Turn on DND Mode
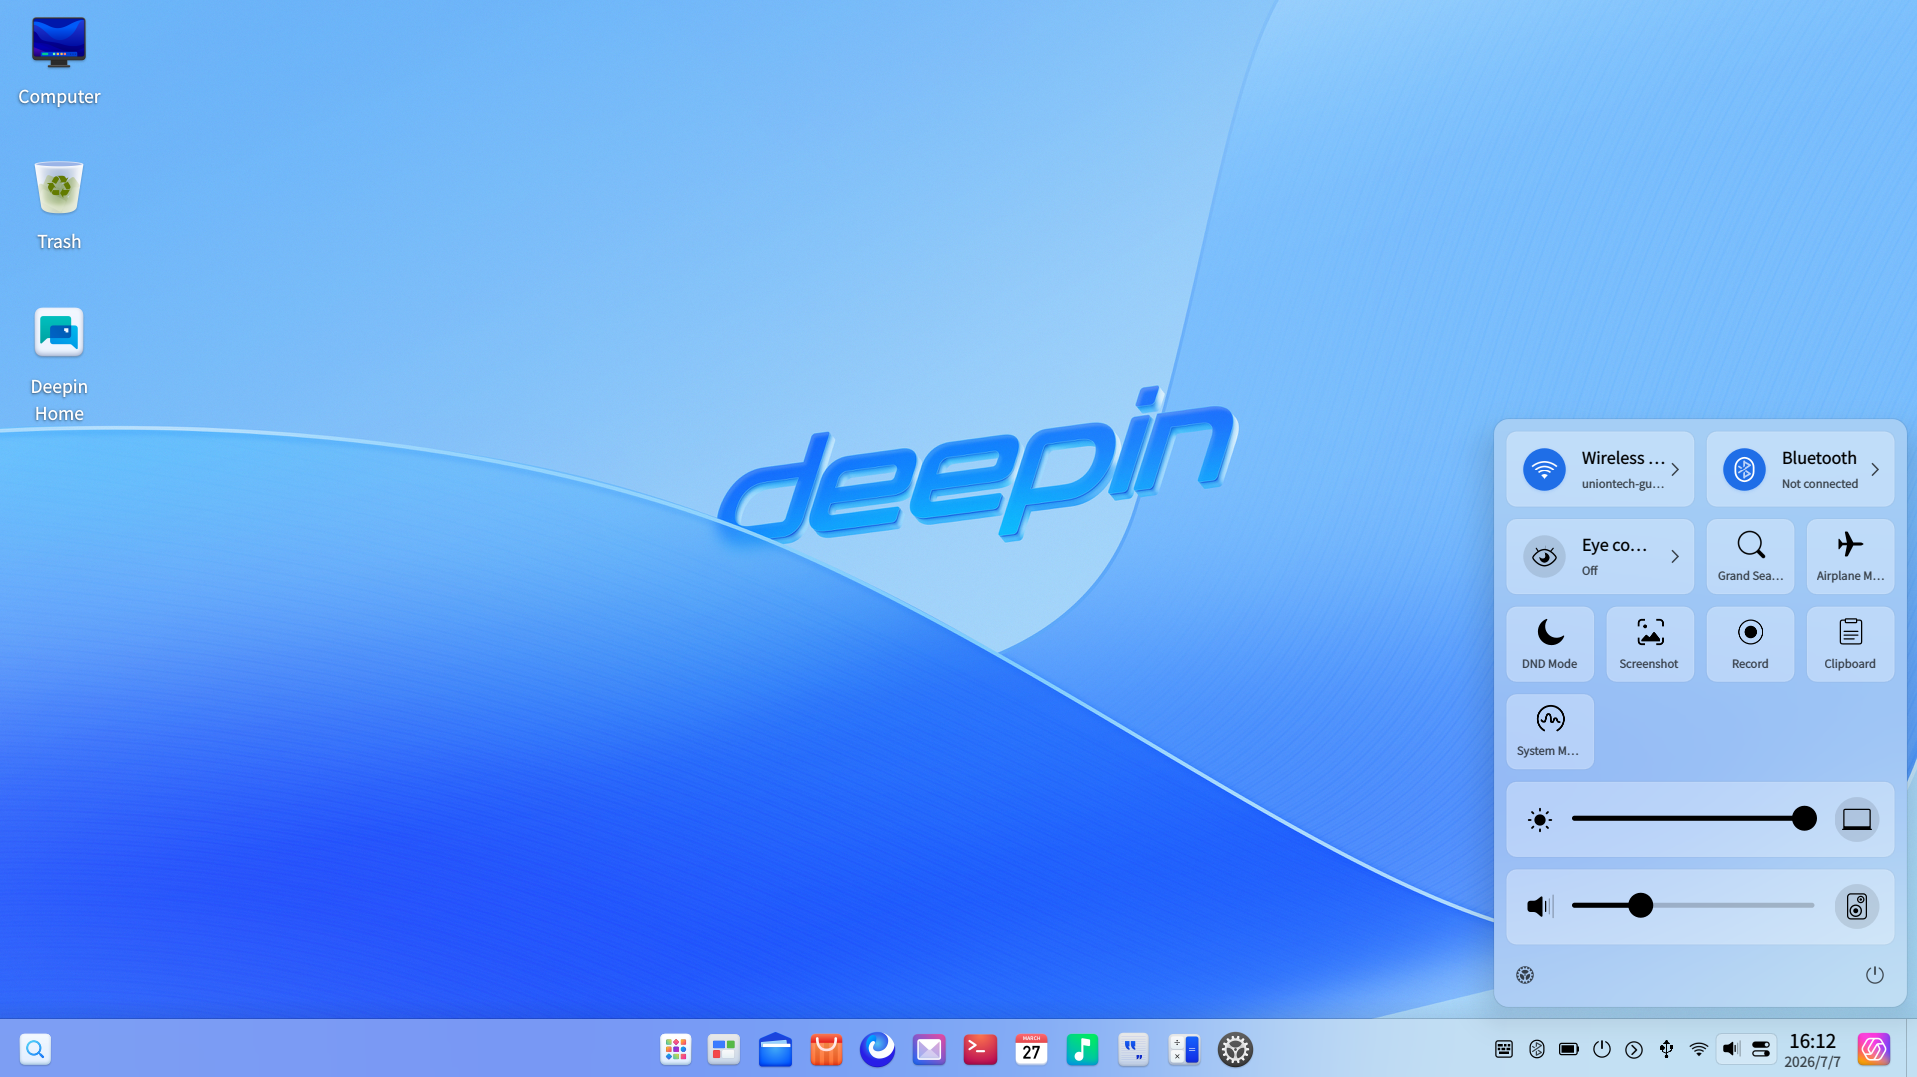 (1550, 644)
